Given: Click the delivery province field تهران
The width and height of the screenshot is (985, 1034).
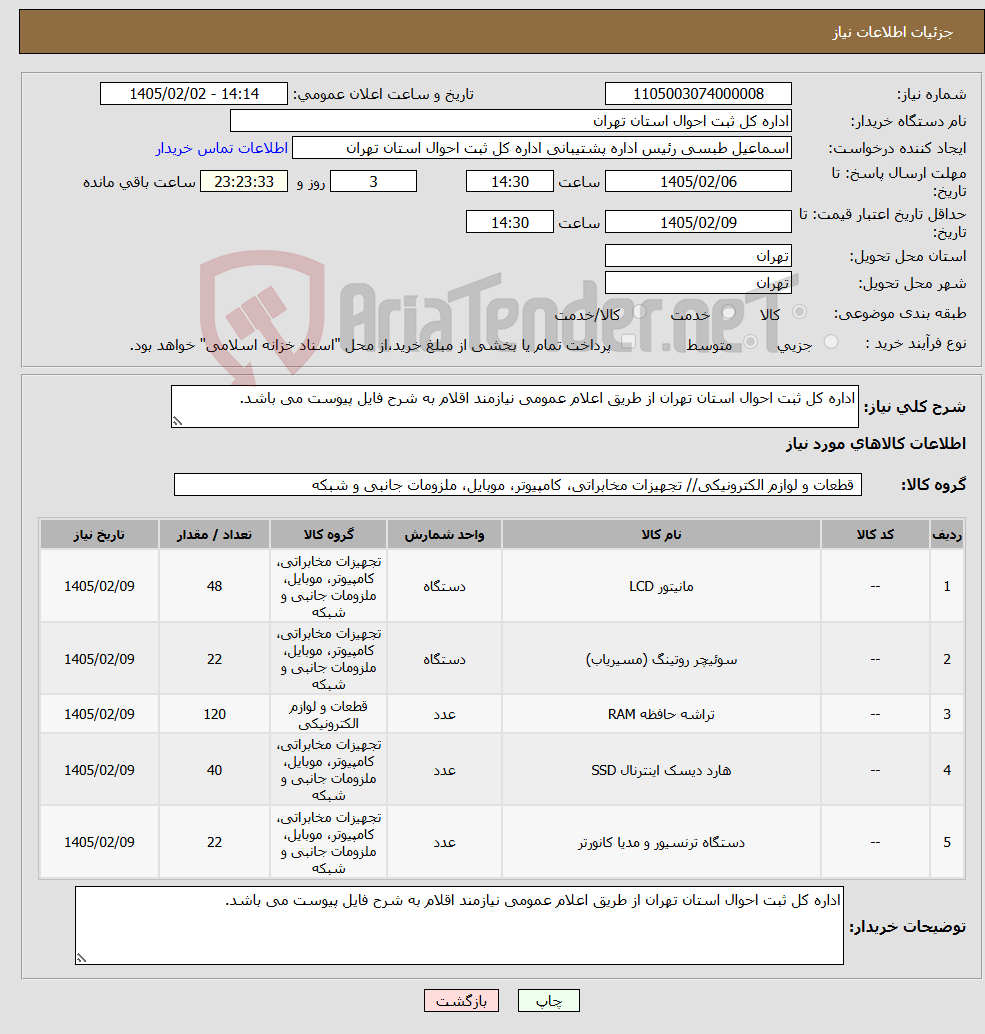Looking at the screenshot, I should pyautogui.click(x=698, y=256).
